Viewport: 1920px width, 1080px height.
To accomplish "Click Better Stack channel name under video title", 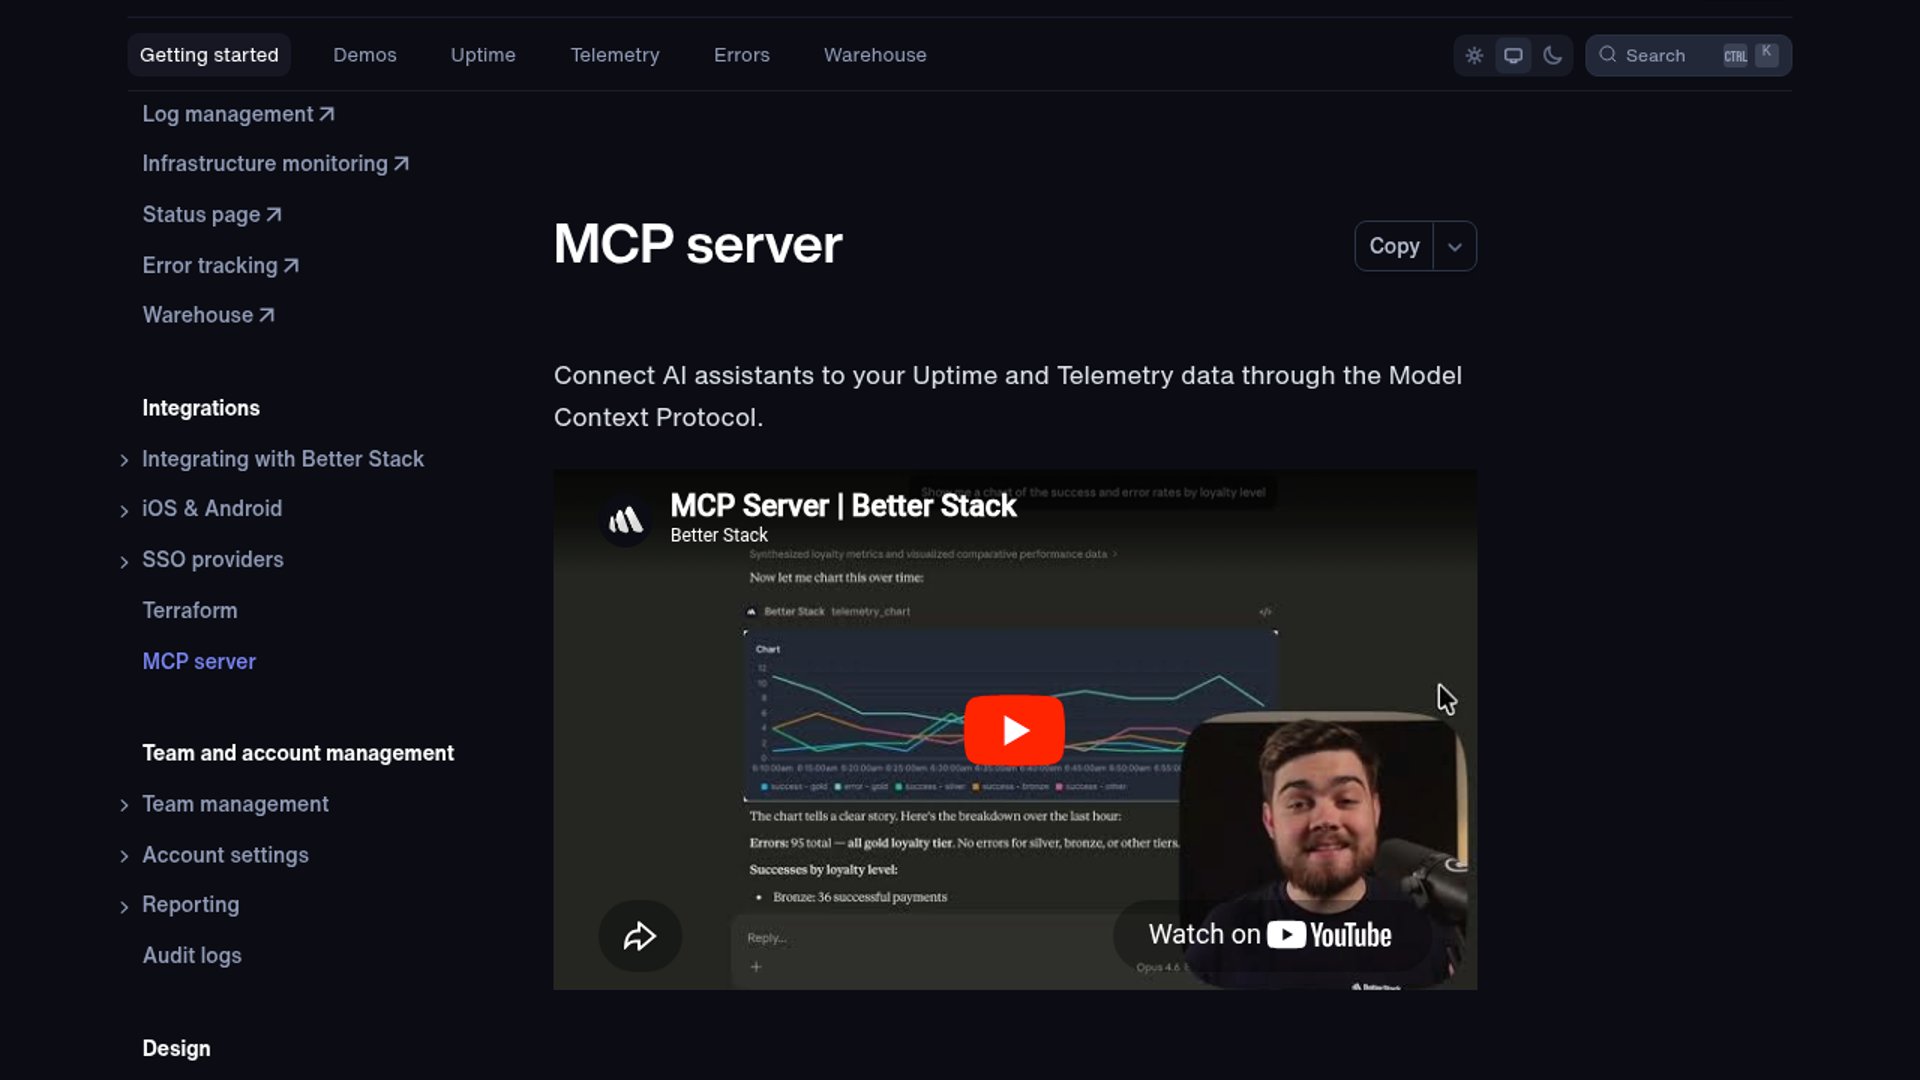I will (x=719, y=535).
